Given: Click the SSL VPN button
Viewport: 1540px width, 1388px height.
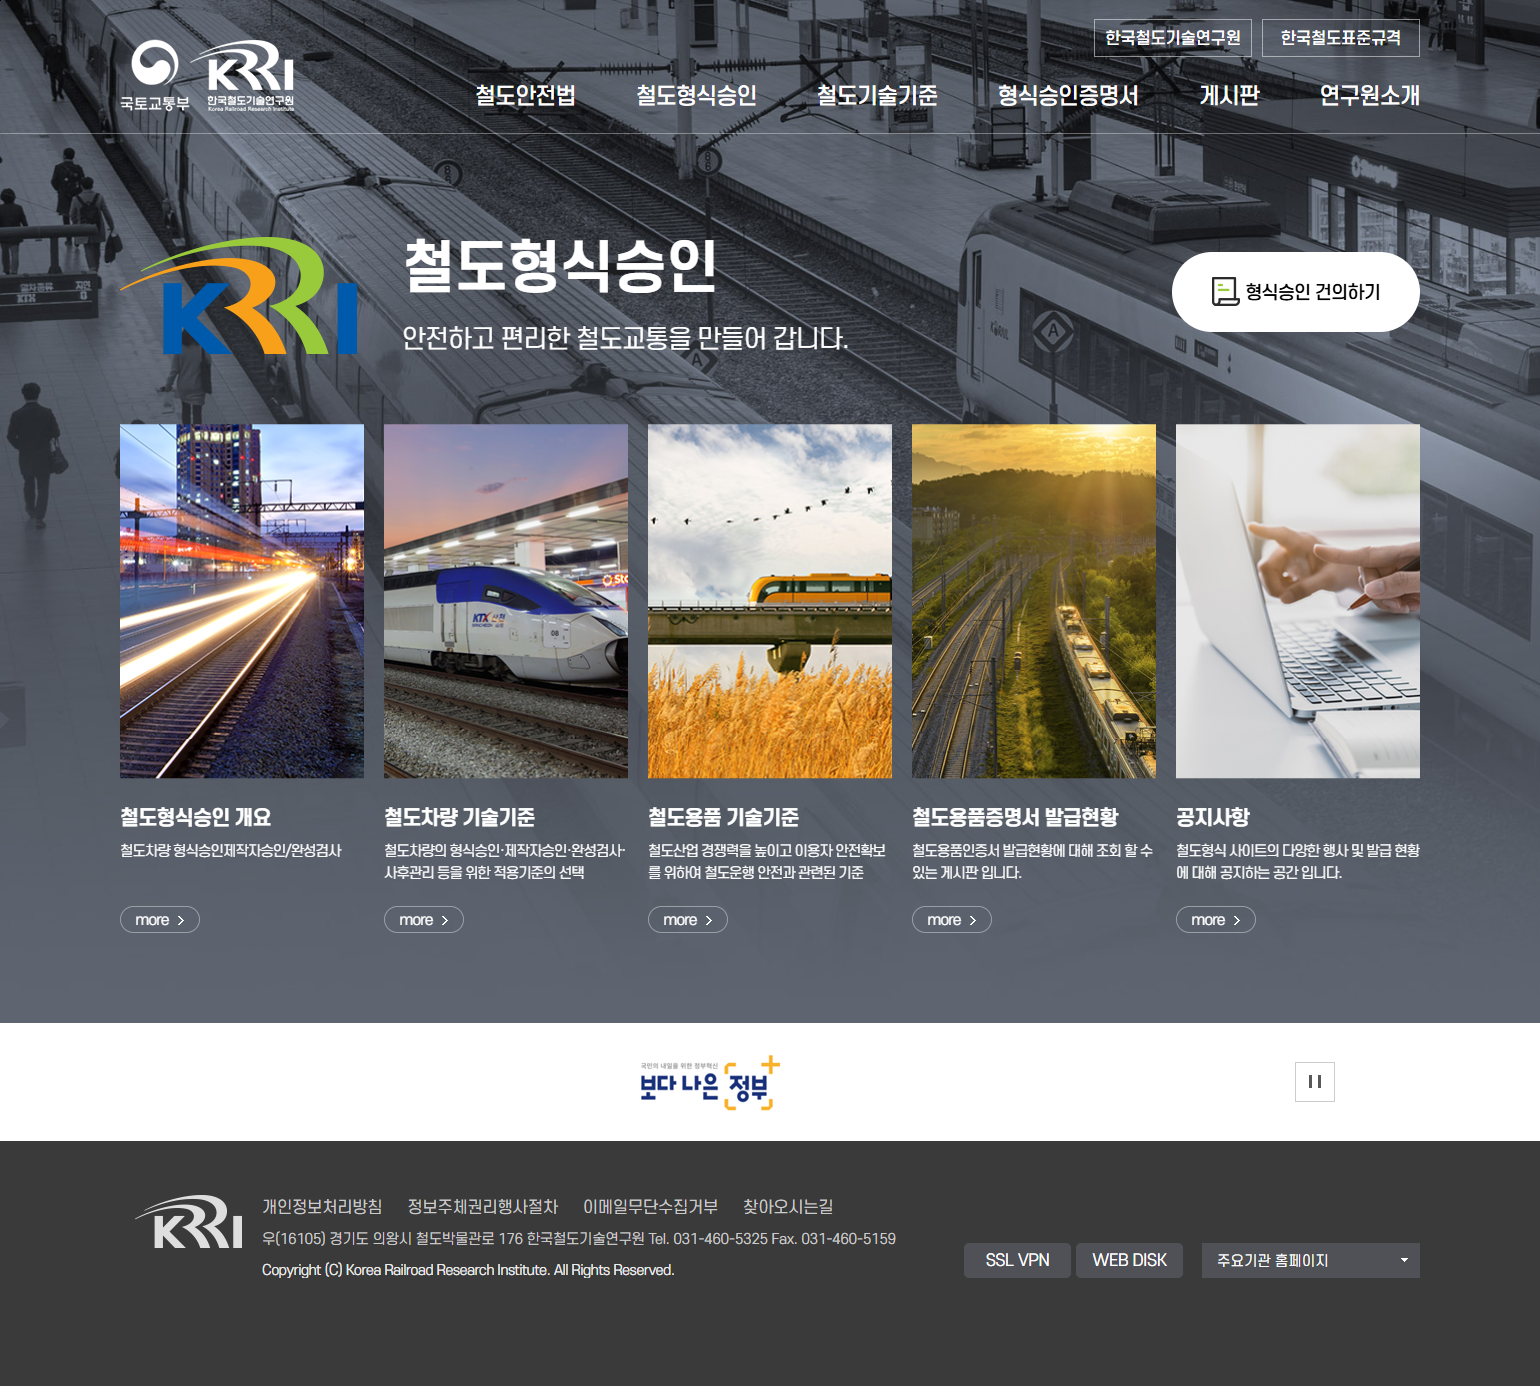Looking at the screenshot, I should pos(1017,1260).
